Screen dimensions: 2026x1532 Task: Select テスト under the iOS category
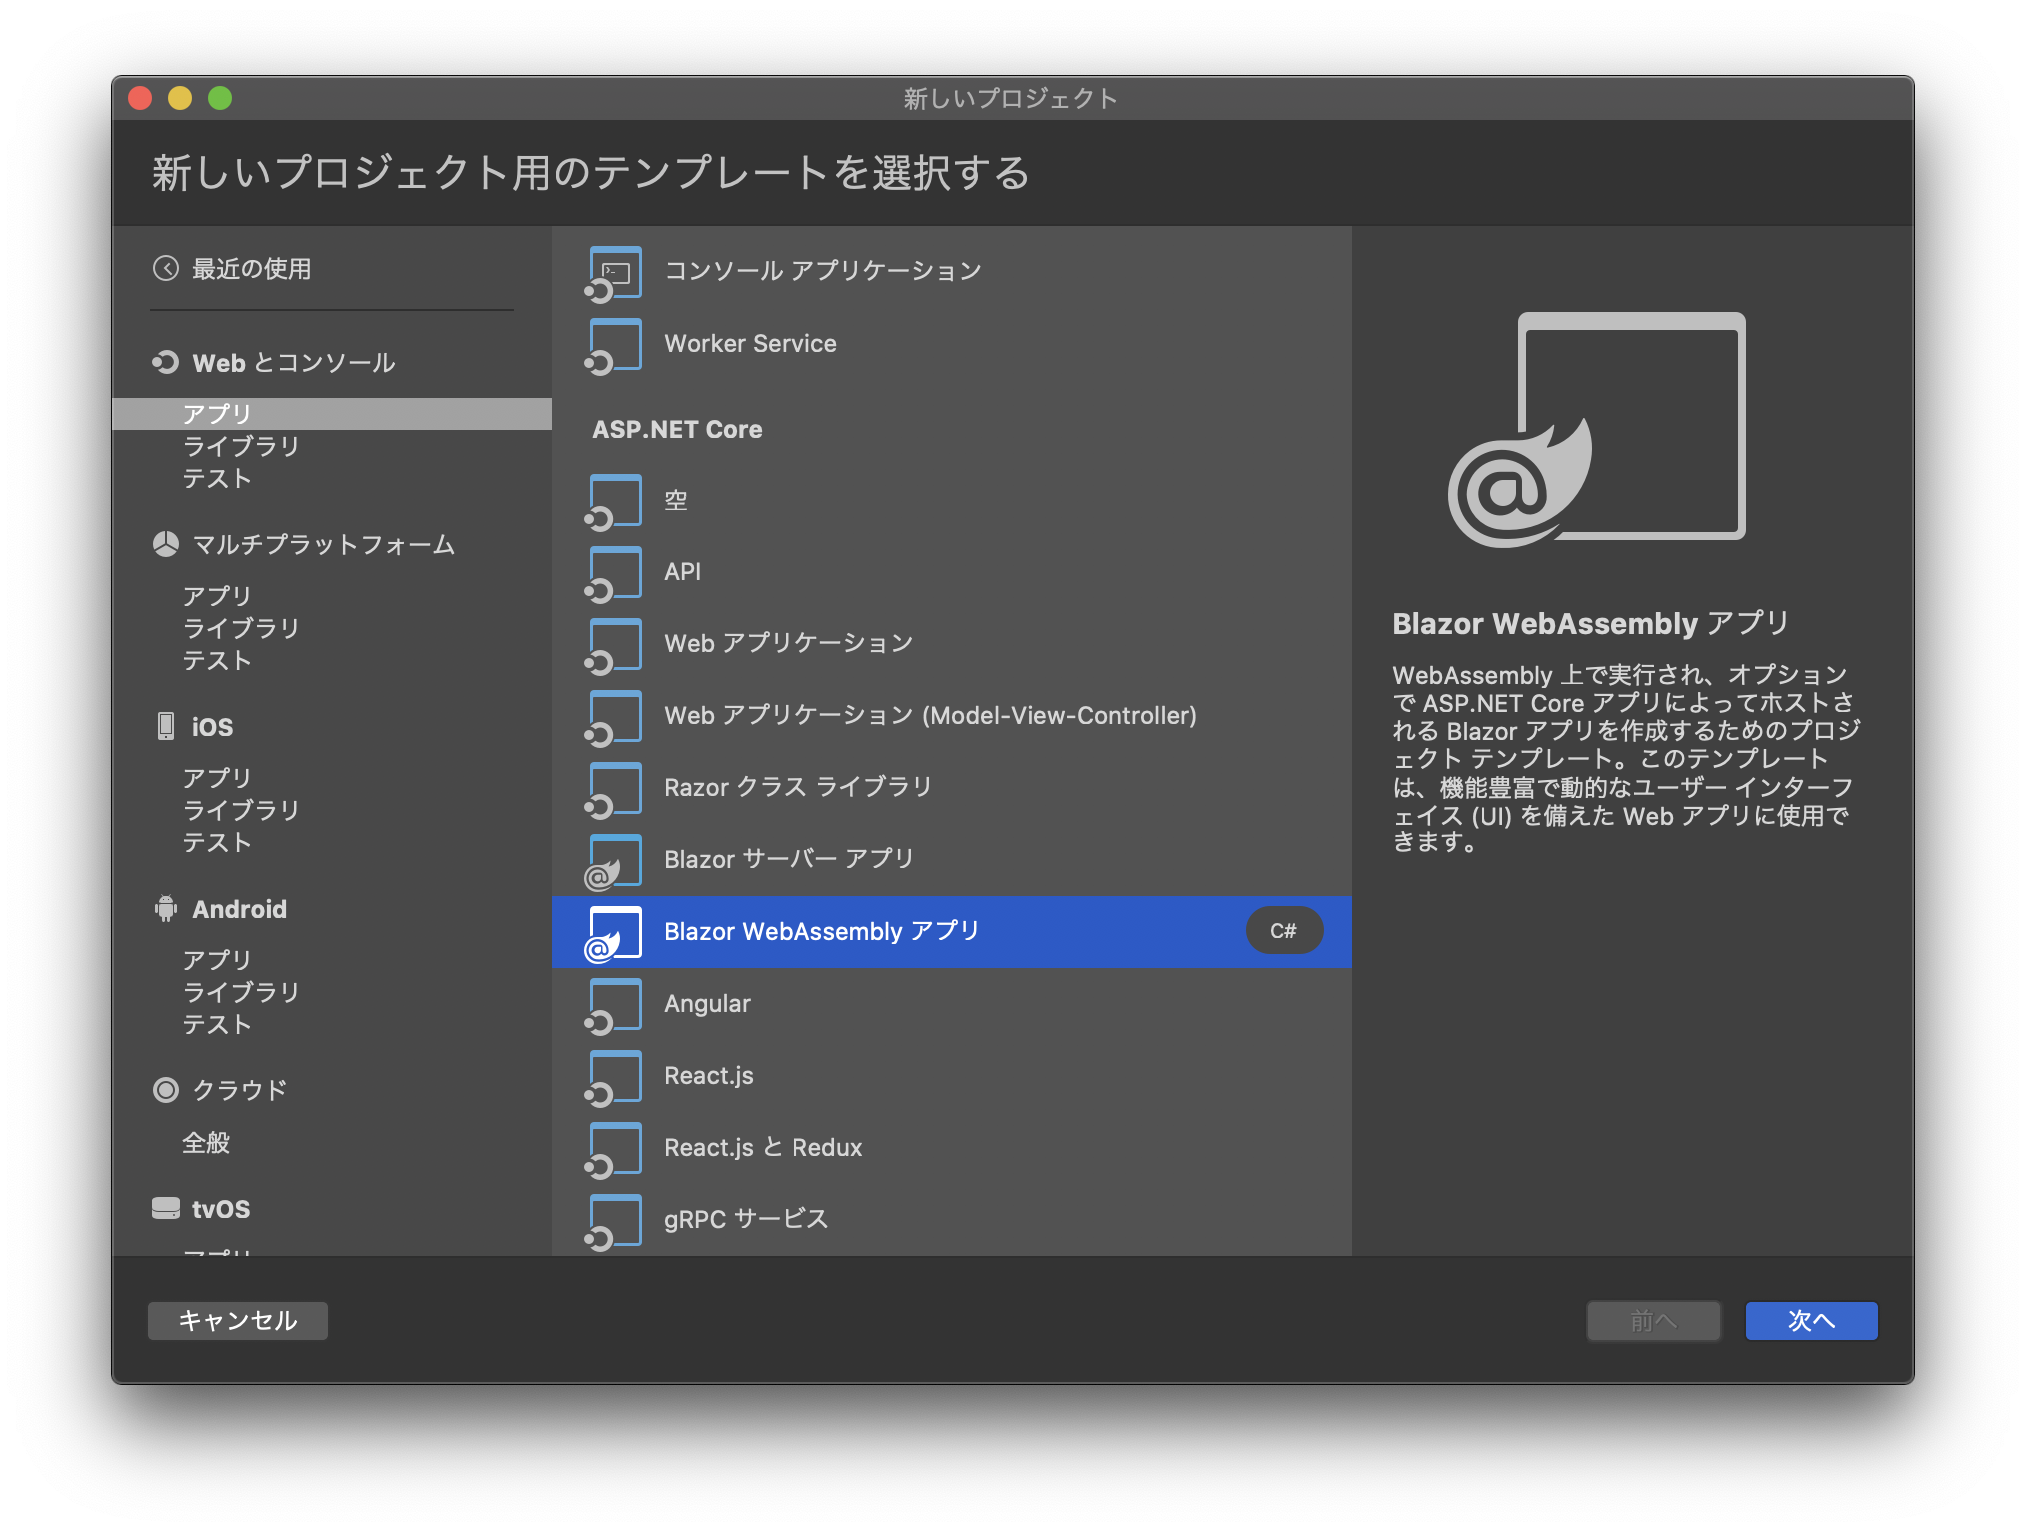tap(216, 843)
